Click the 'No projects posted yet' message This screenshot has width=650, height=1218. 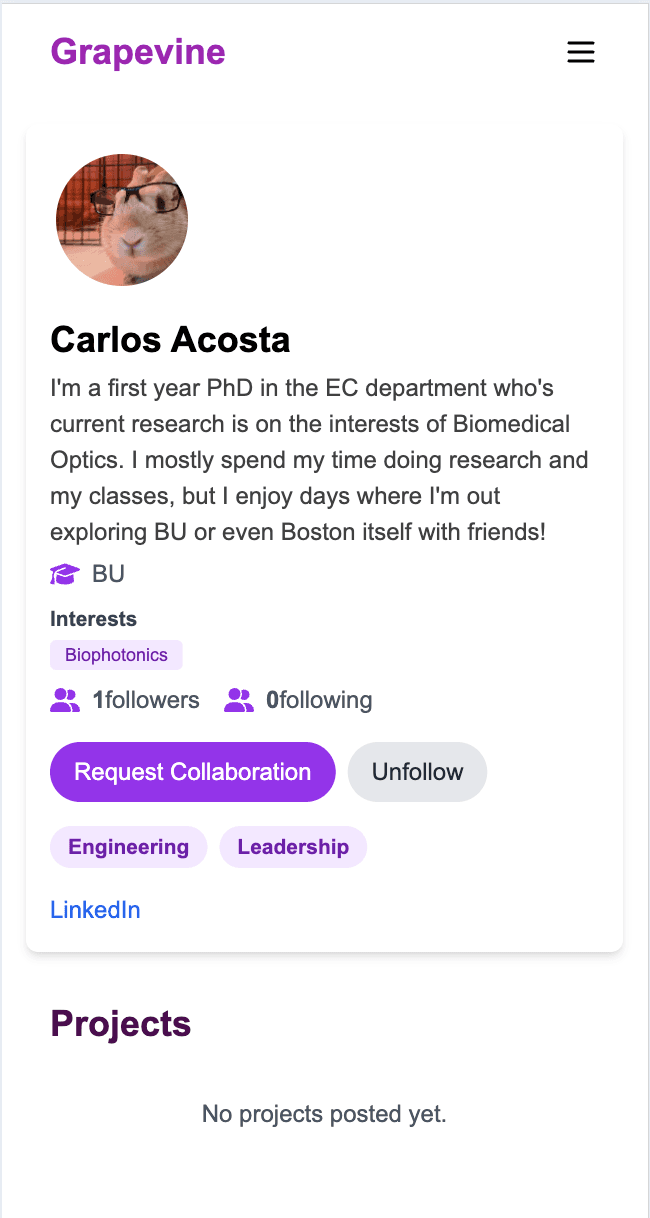[x=324, y=1113]
